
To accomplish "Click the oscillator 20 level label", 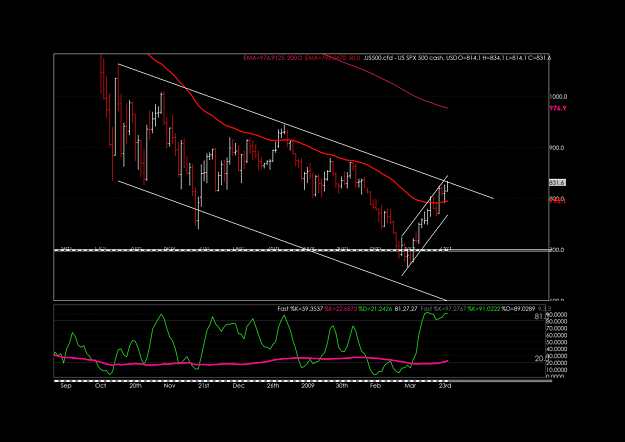I will pyautogui.click(x=541, y=359).
